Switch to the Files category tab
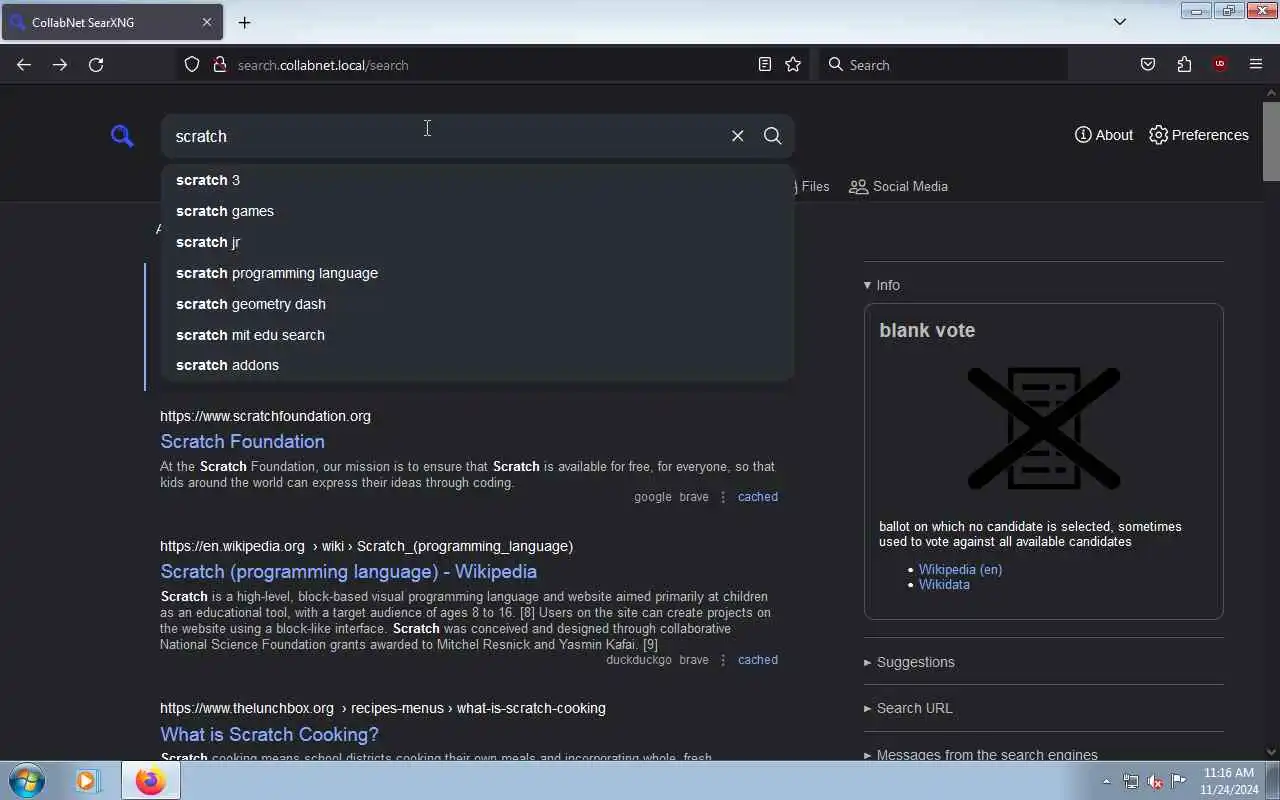 coord(812,186)
